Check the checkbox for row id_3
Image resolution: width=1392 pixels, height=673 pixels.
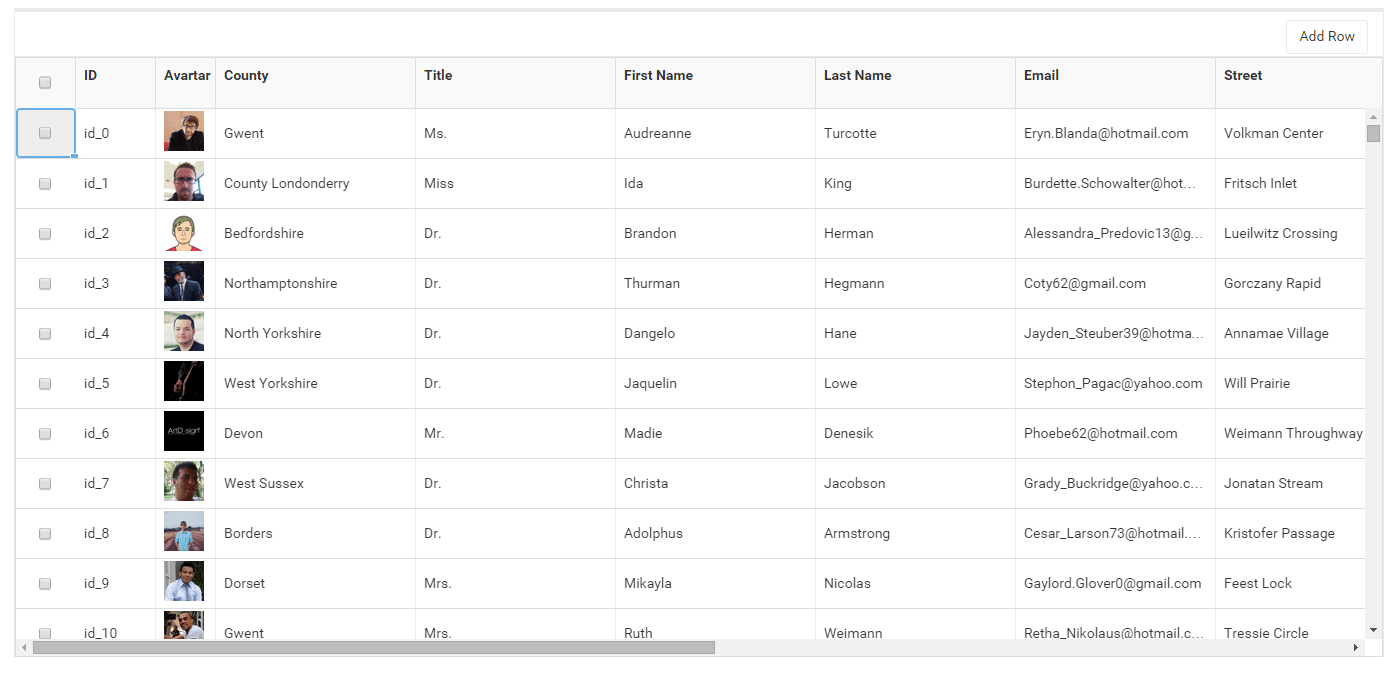(x=45, y=283)
